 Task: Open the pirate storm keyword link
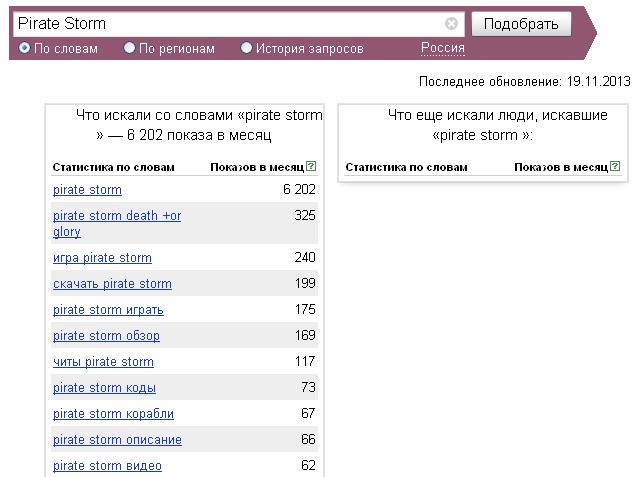coord(87,190)
